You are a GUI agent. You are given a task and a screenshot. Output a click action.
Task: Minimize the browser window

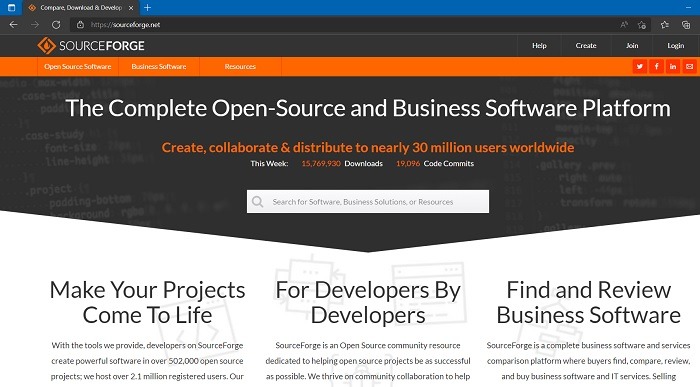tap(688, 8)
